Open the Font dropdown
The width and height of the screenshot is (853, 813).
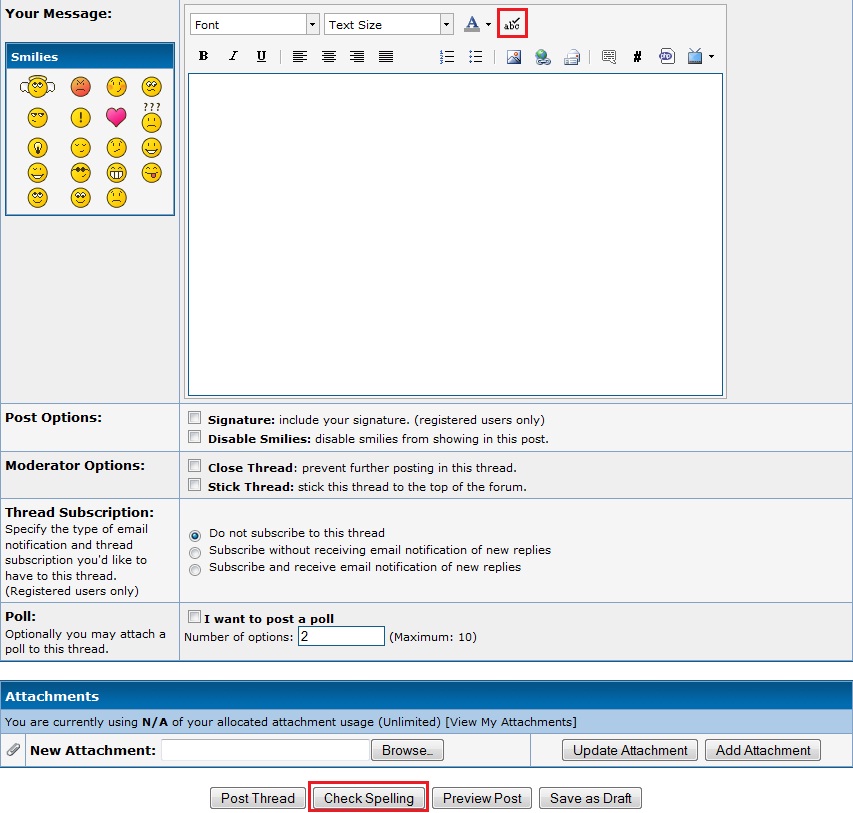tap(312, 24)
